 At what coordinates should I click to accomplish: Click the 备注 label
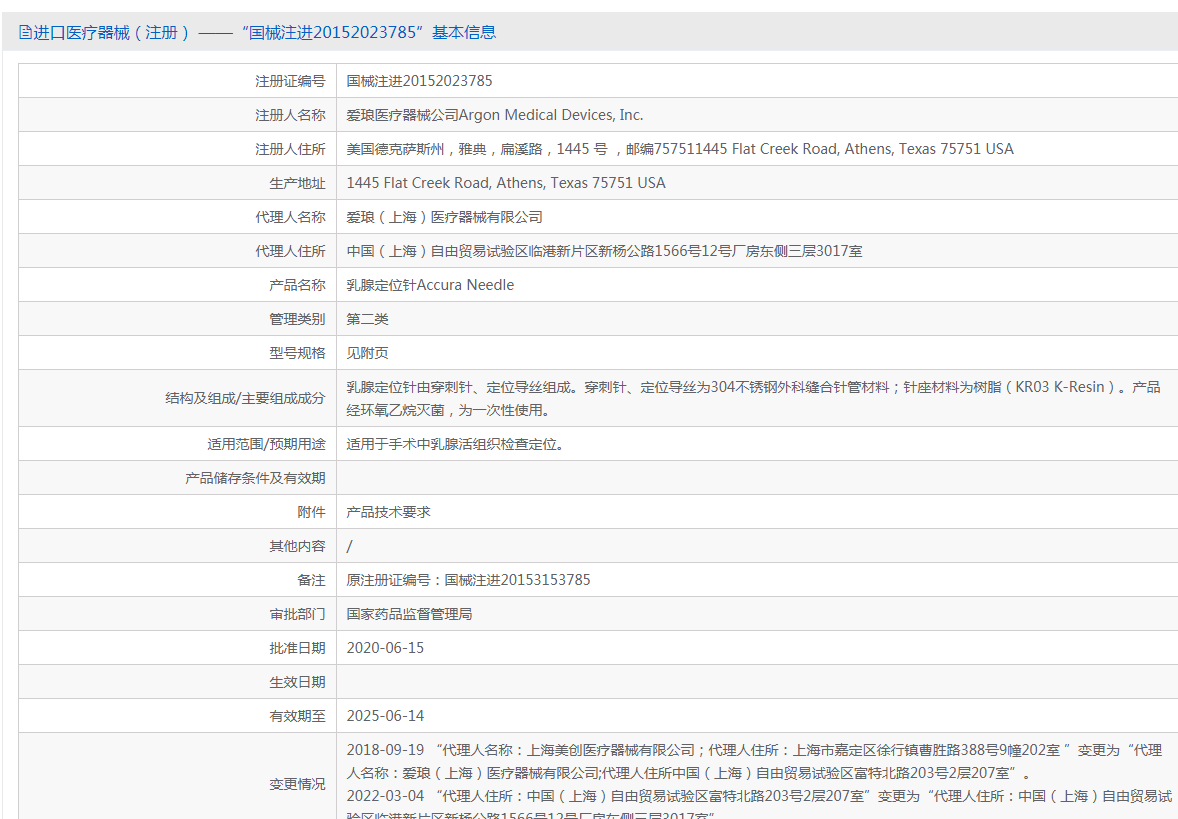point(311,580)
